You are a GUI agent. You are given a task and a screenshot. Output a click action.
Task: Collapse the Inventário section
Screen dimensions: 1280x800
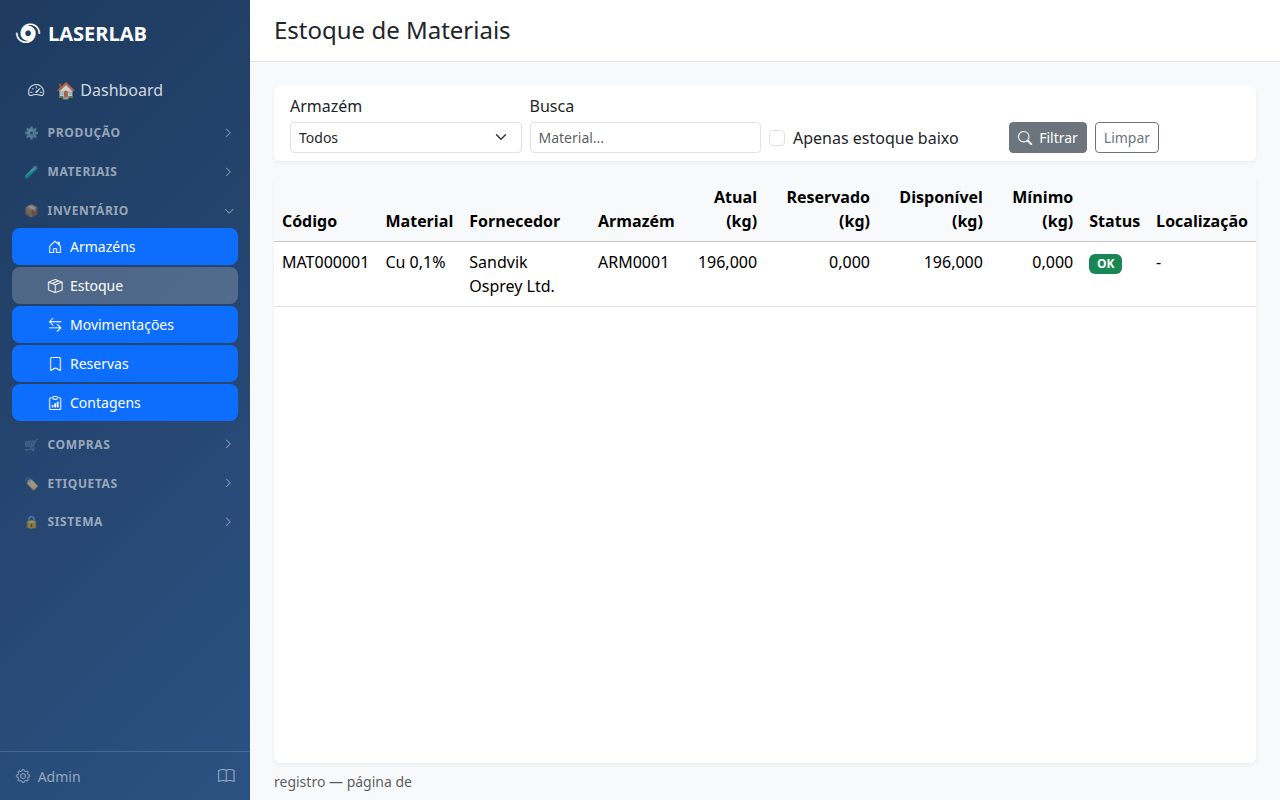[125, 211]
